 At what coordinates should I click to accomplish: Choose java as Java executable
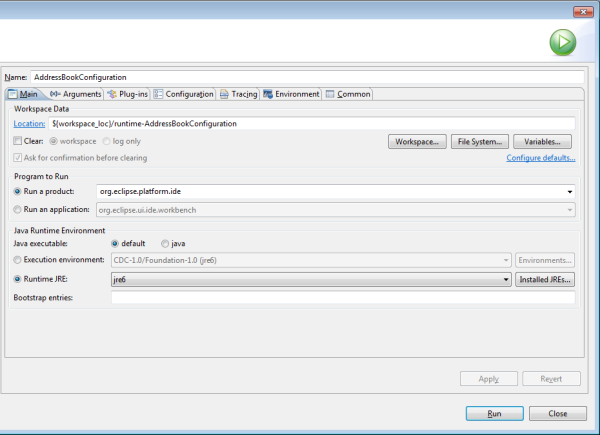tap(165, 243)
